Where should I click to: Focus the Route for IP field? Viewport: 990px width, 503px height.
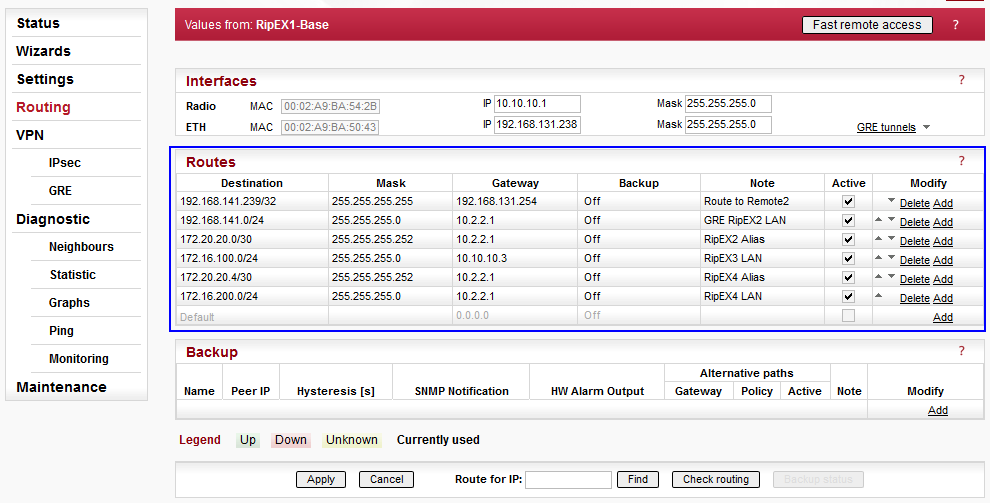568,480
